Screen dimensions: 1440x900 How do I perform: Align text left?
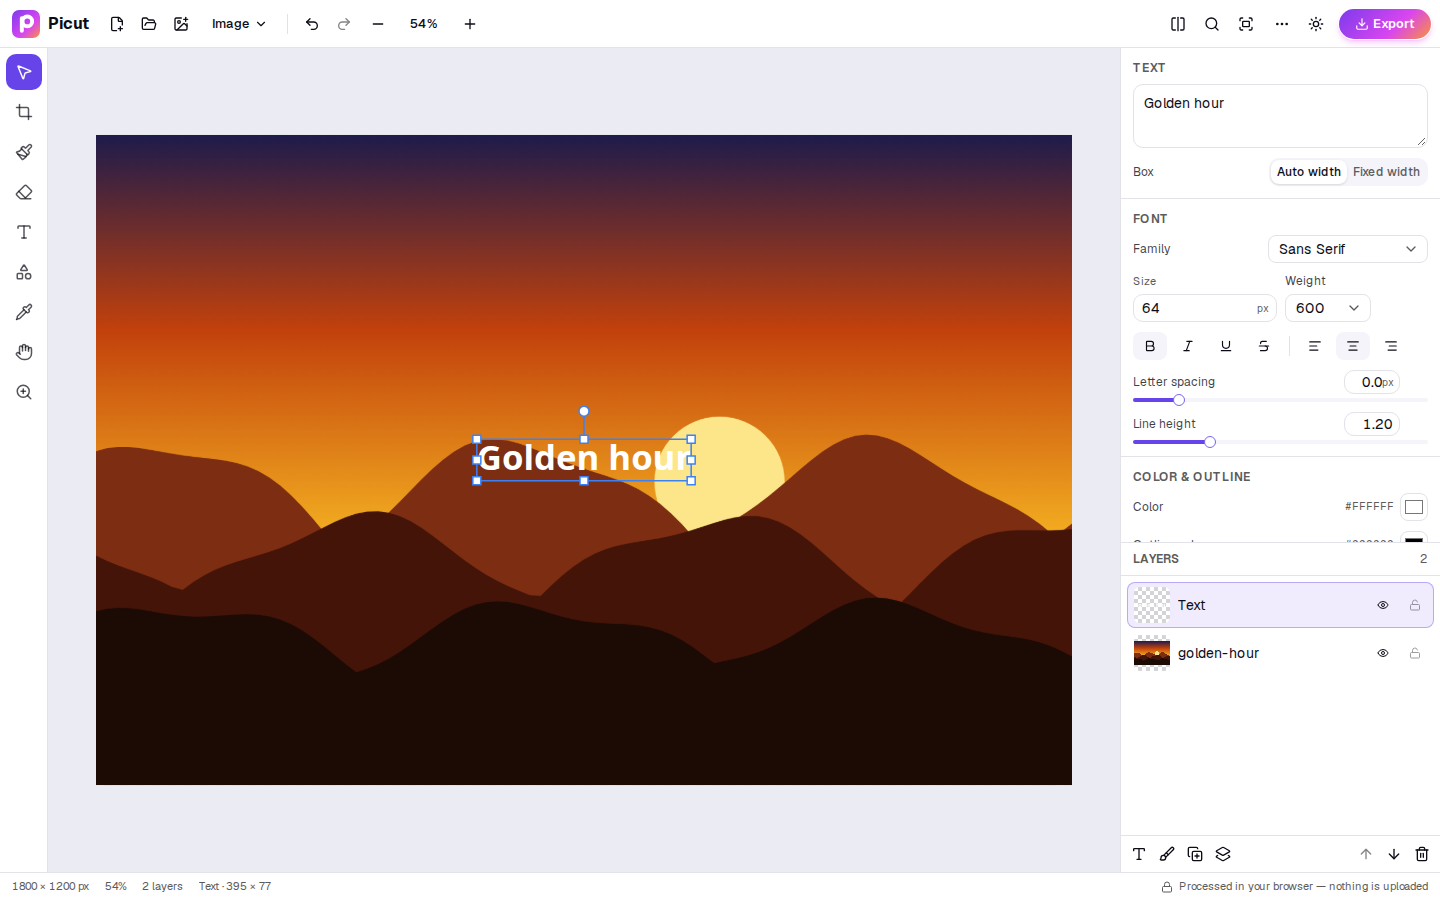point(1315,346)
